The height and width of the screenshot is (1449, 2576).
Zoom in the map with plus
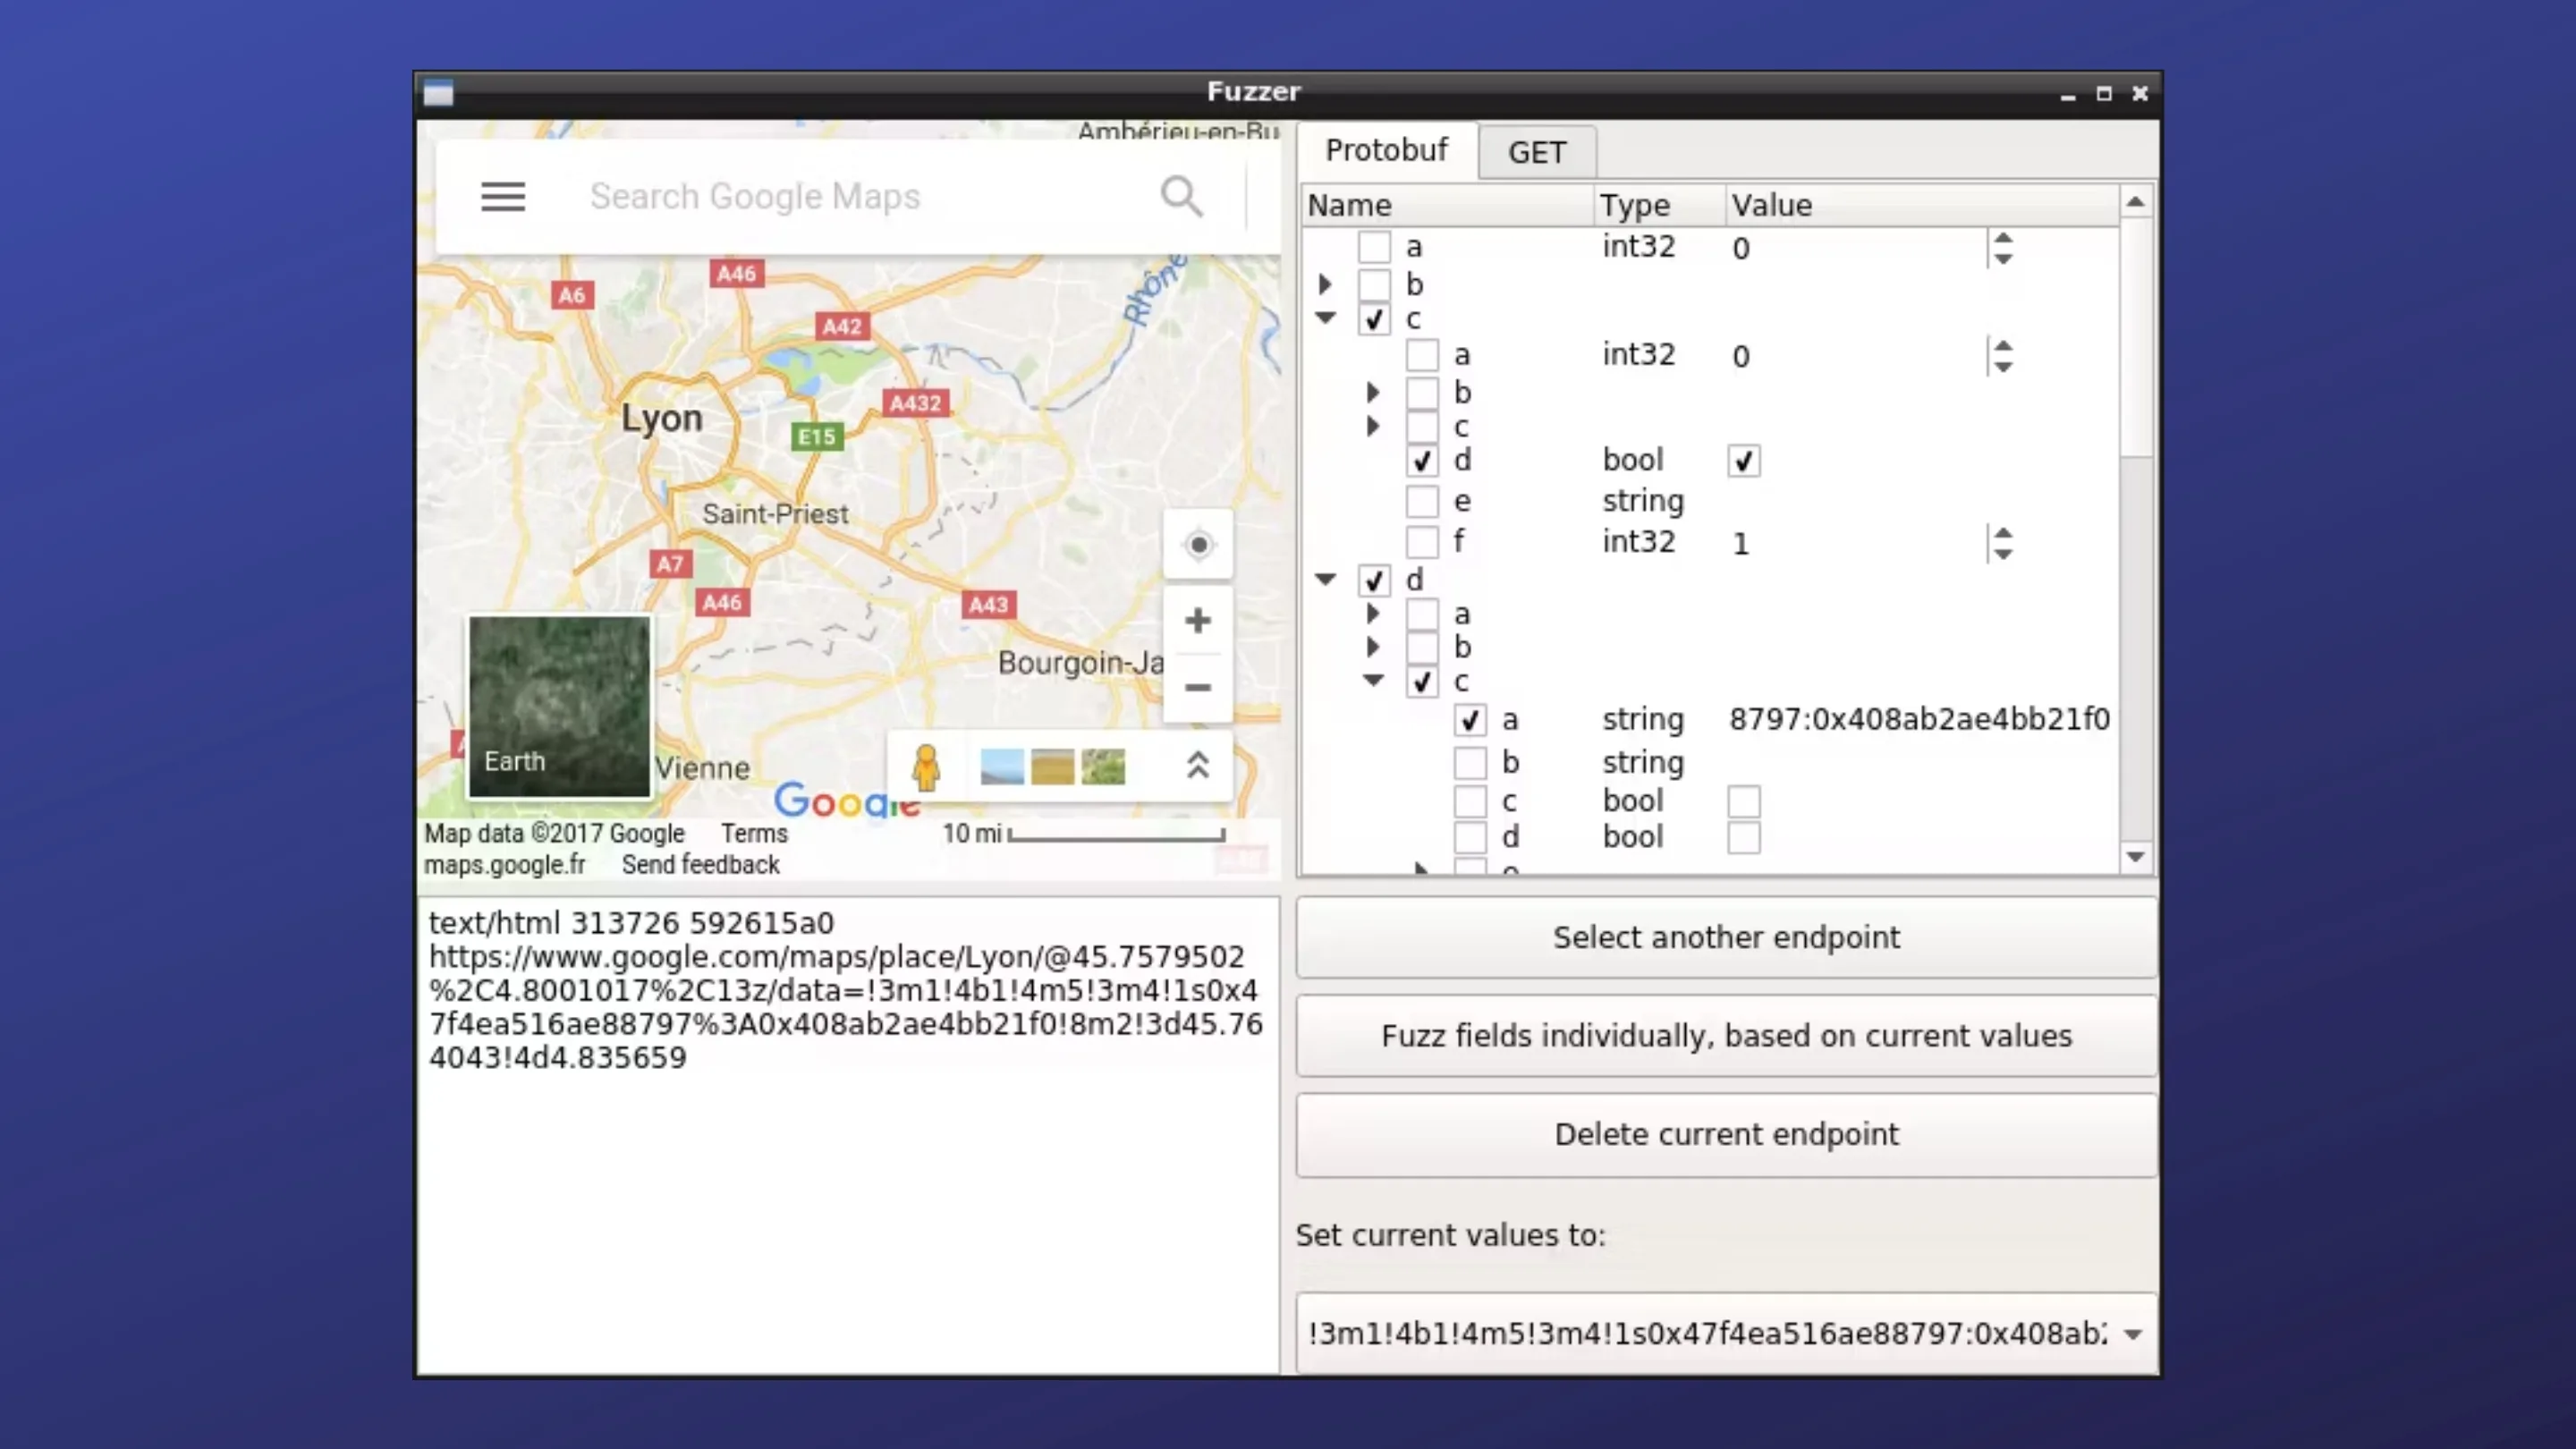point(1198,621)
